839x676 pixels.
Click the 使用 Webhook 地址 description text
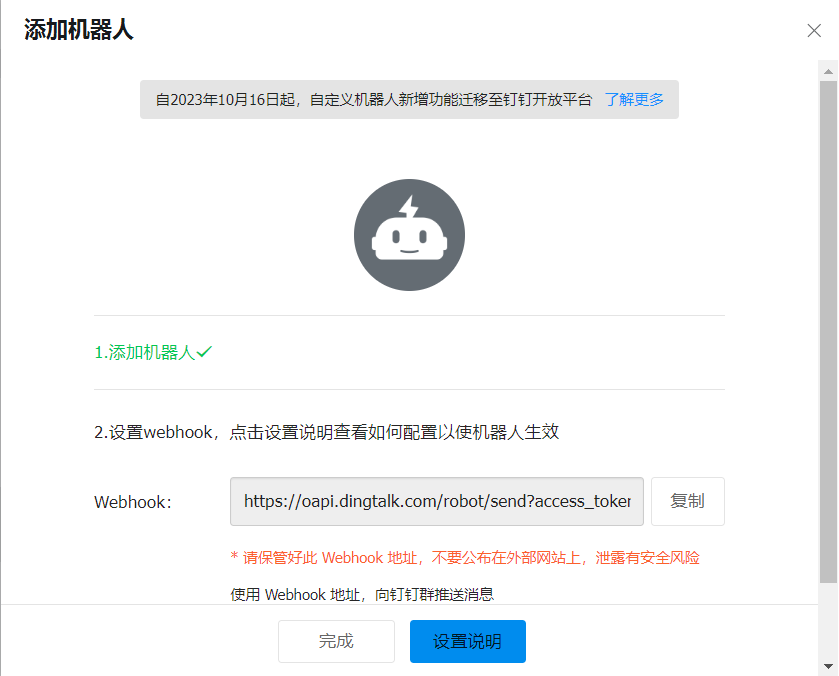coord(362,594)
